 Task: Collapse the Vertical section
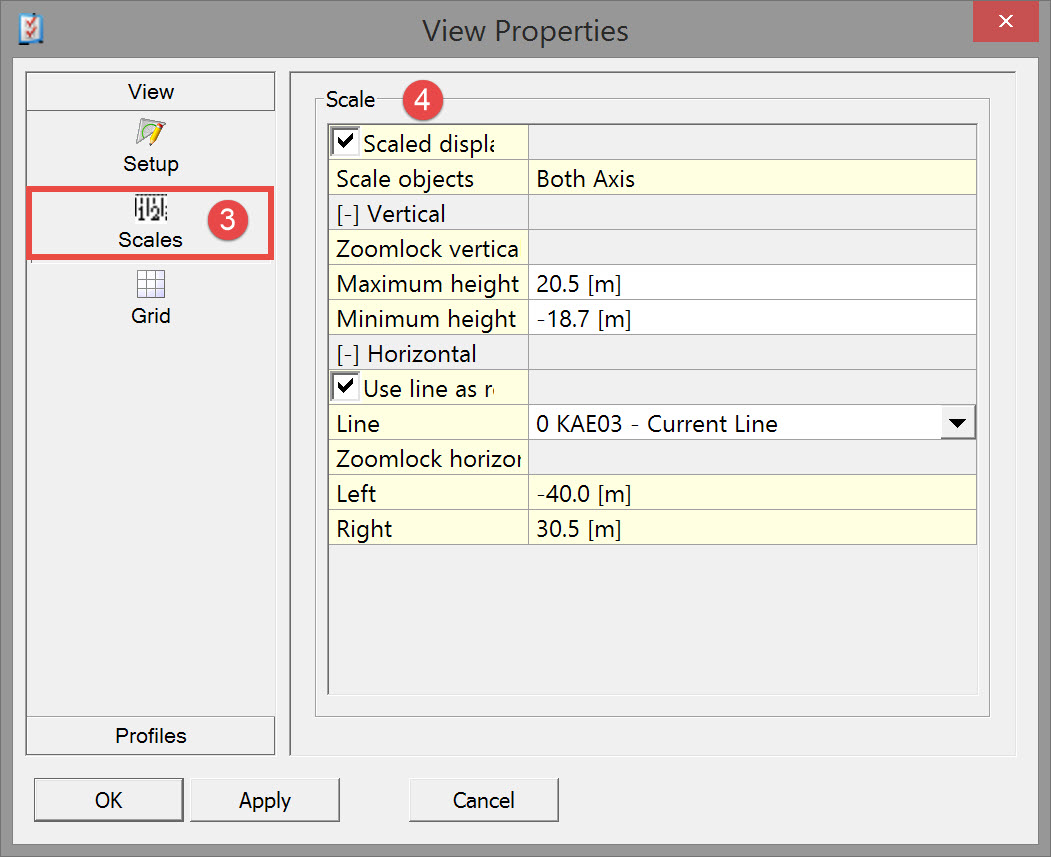click(x=348, y=214)
